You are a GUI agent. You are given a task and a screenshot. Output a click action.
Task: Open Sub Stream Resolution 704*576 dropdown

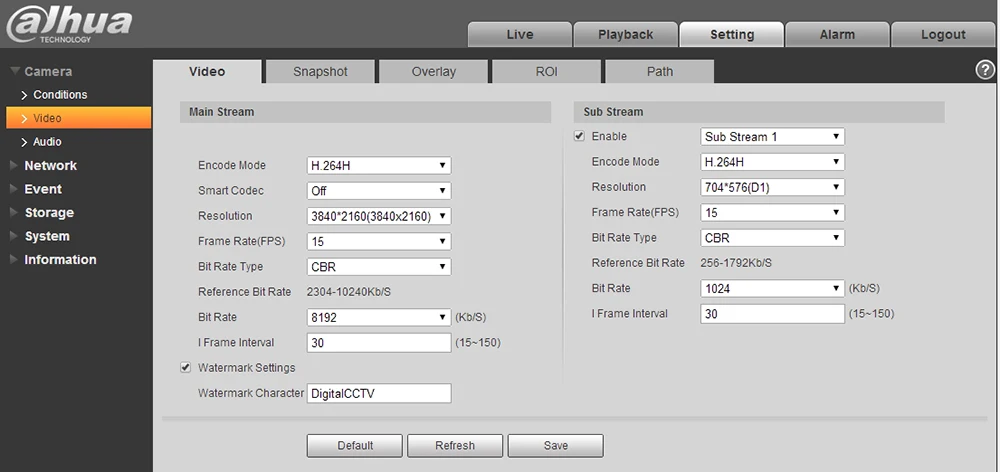pos(772,188)
